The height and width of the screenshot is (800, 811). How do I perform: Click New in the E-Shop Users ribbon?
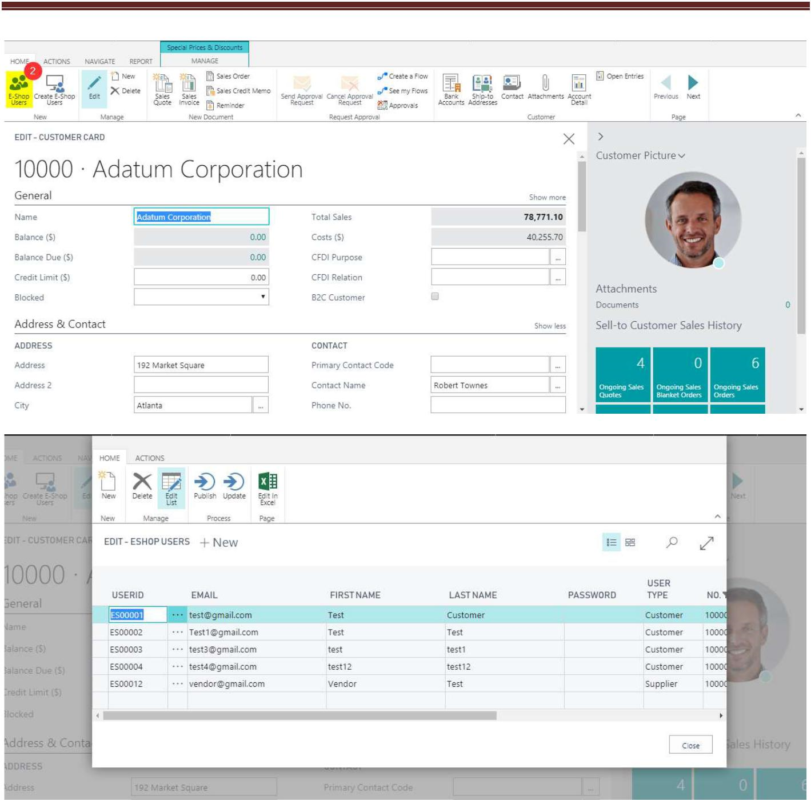tap(108, 486)
